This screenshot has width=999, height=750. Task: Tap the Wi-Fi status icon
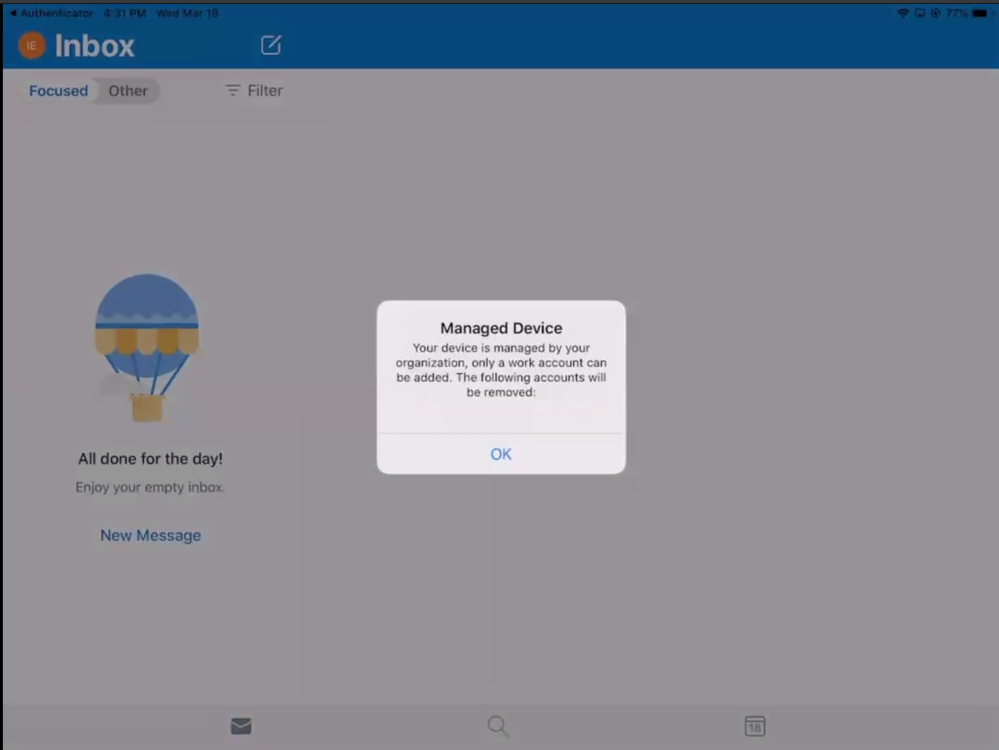(x=903, y=13)
